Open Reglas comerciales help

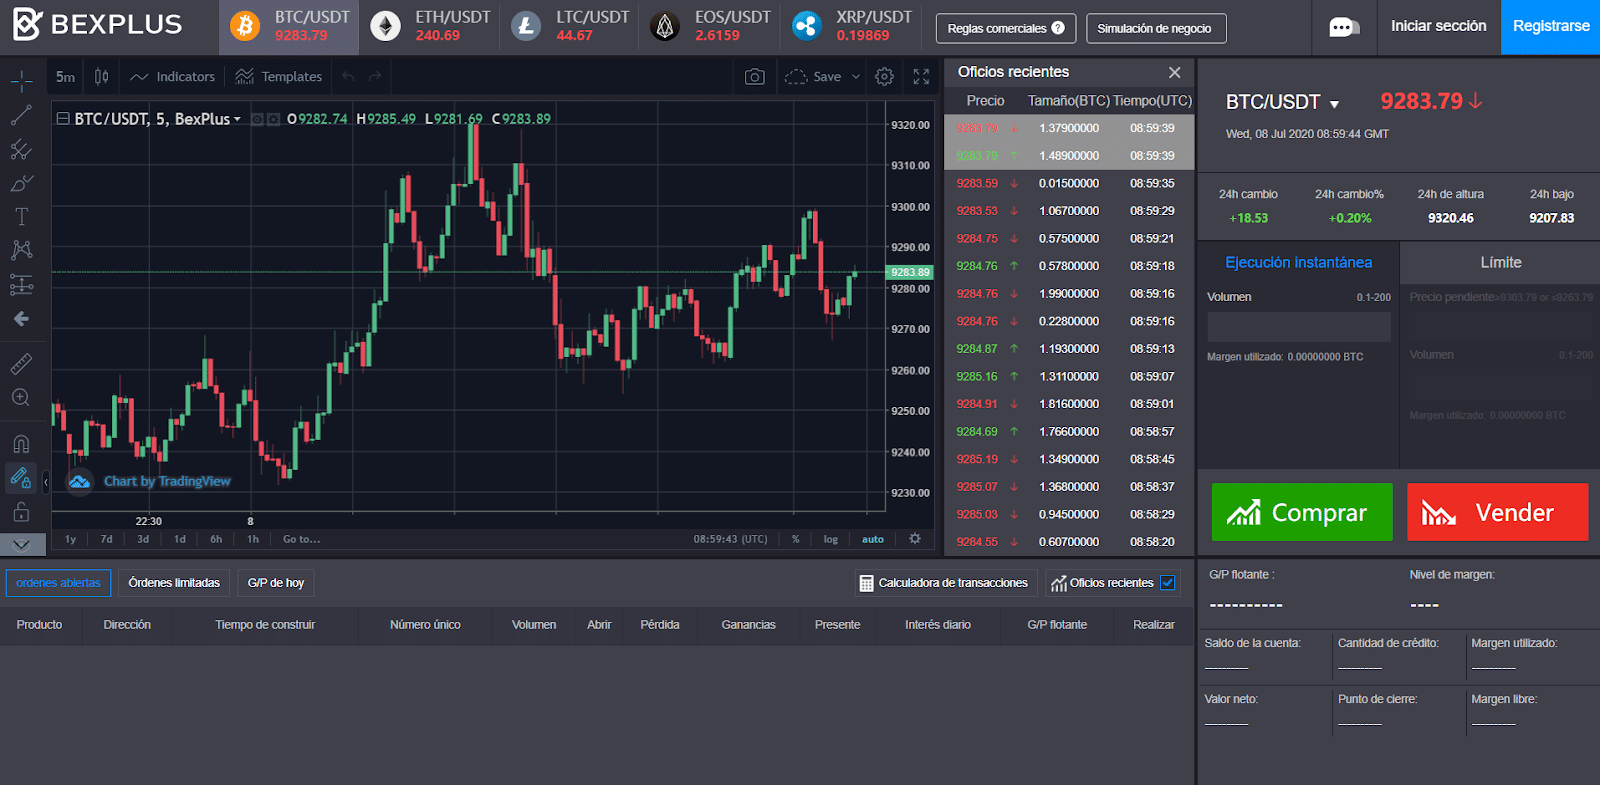(1006, 28)
